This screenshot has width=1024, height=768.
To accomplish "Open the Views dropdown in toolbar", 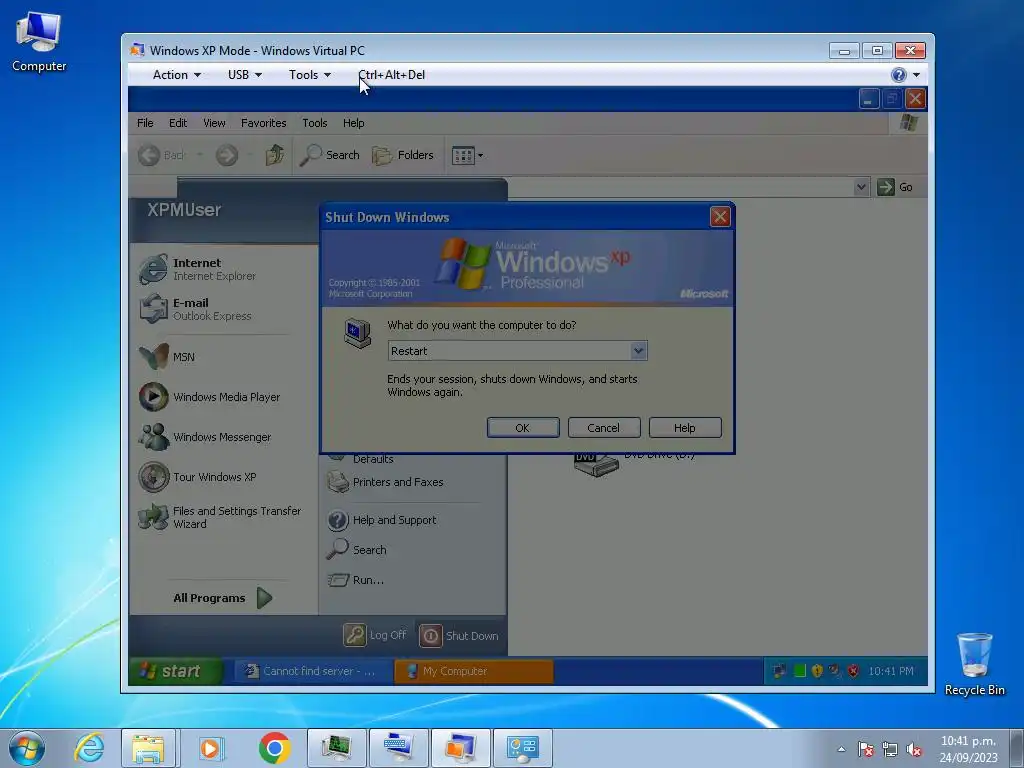I will click(467, 155).
